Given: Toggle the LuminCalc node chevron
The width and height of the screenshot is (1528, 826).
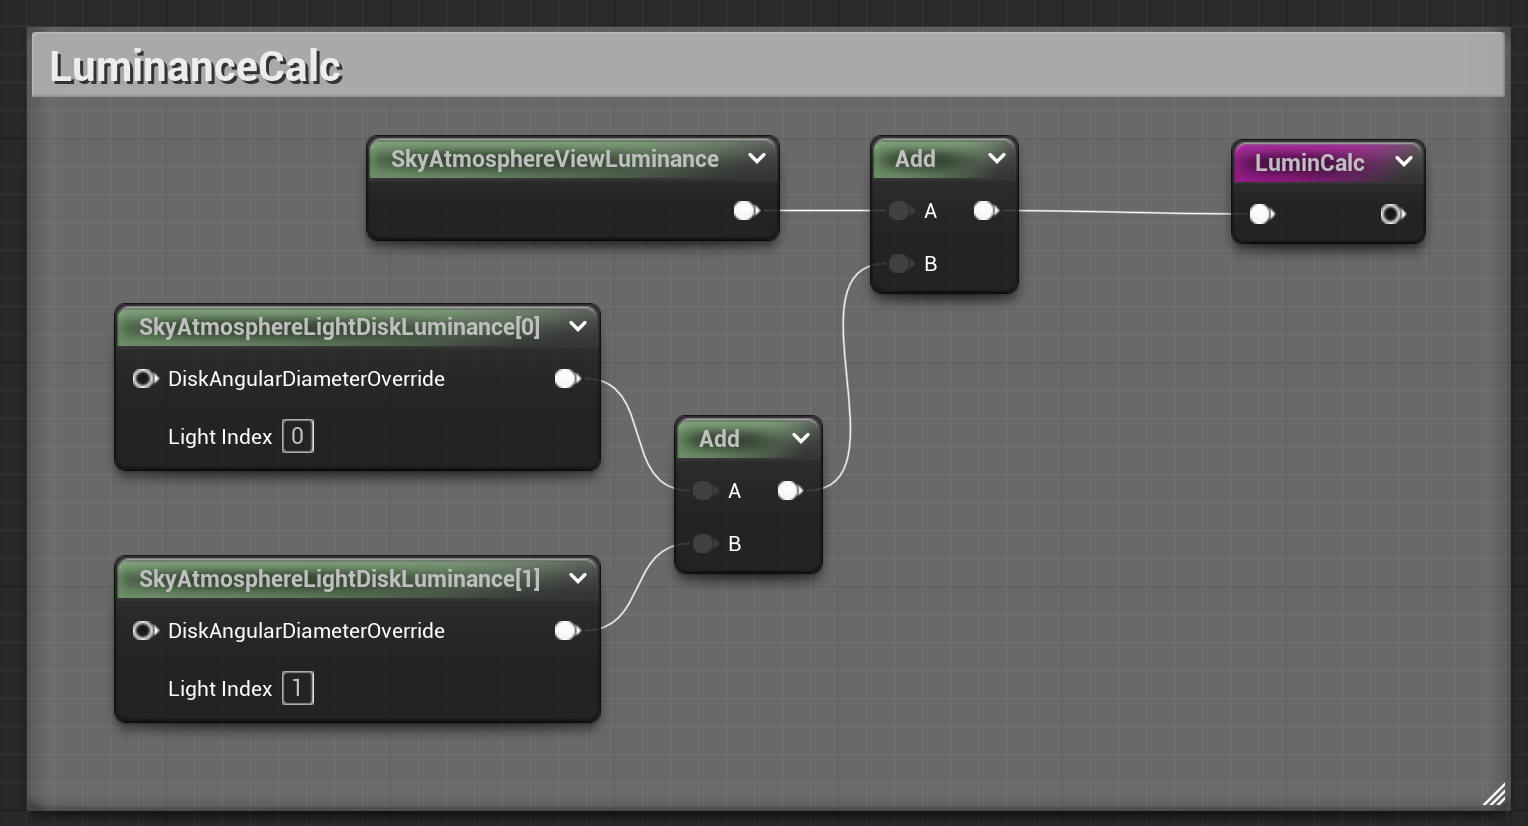Looking at the screenshot, I should coord(1404,161).
